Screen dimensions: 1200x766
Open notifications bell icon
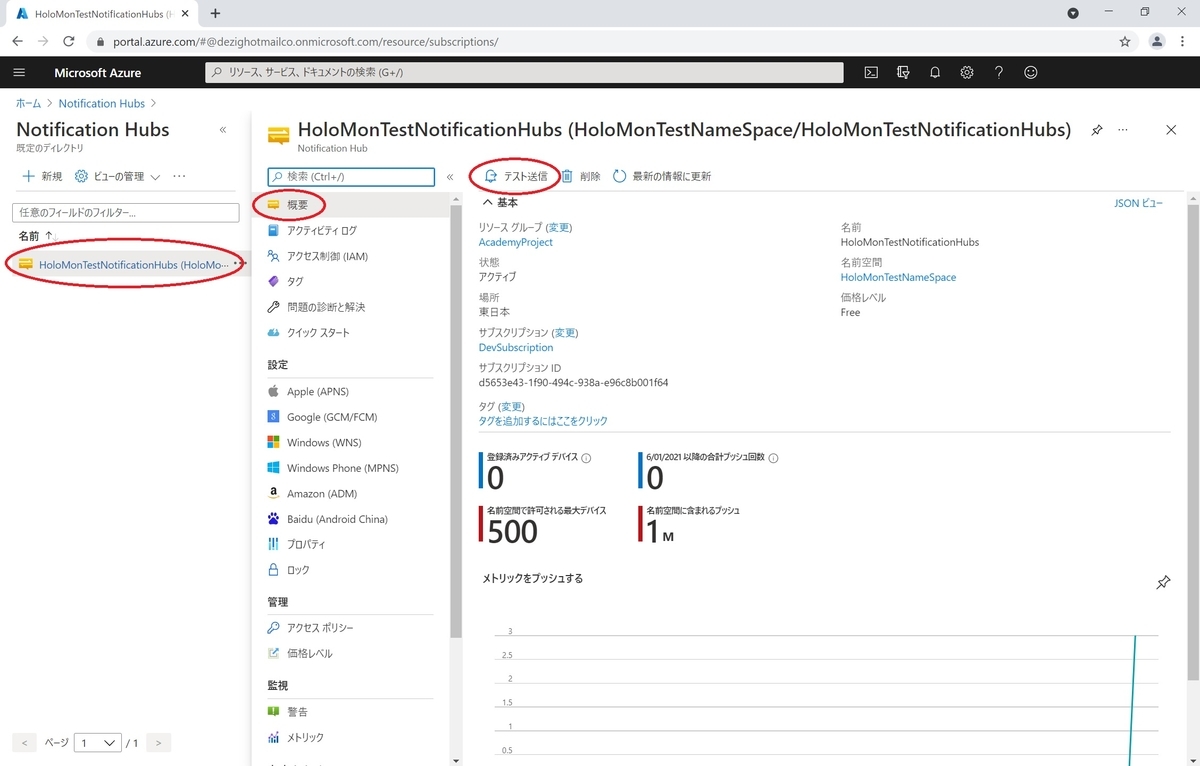[935, 72]
